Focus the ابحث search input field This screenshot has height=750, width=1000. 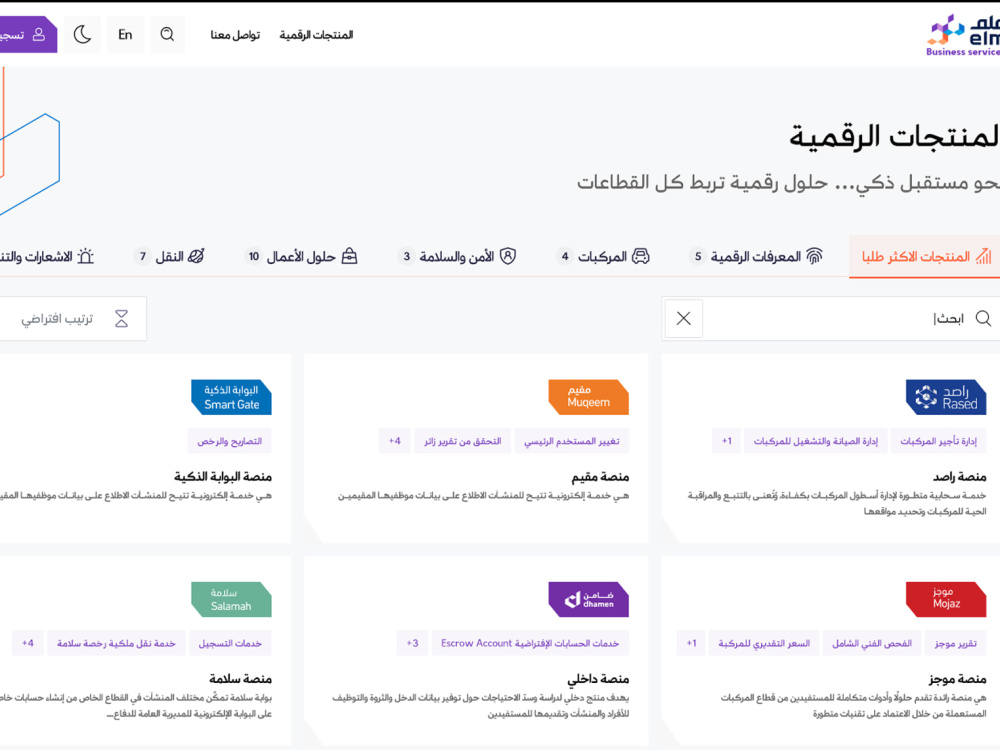coord(832,318)
